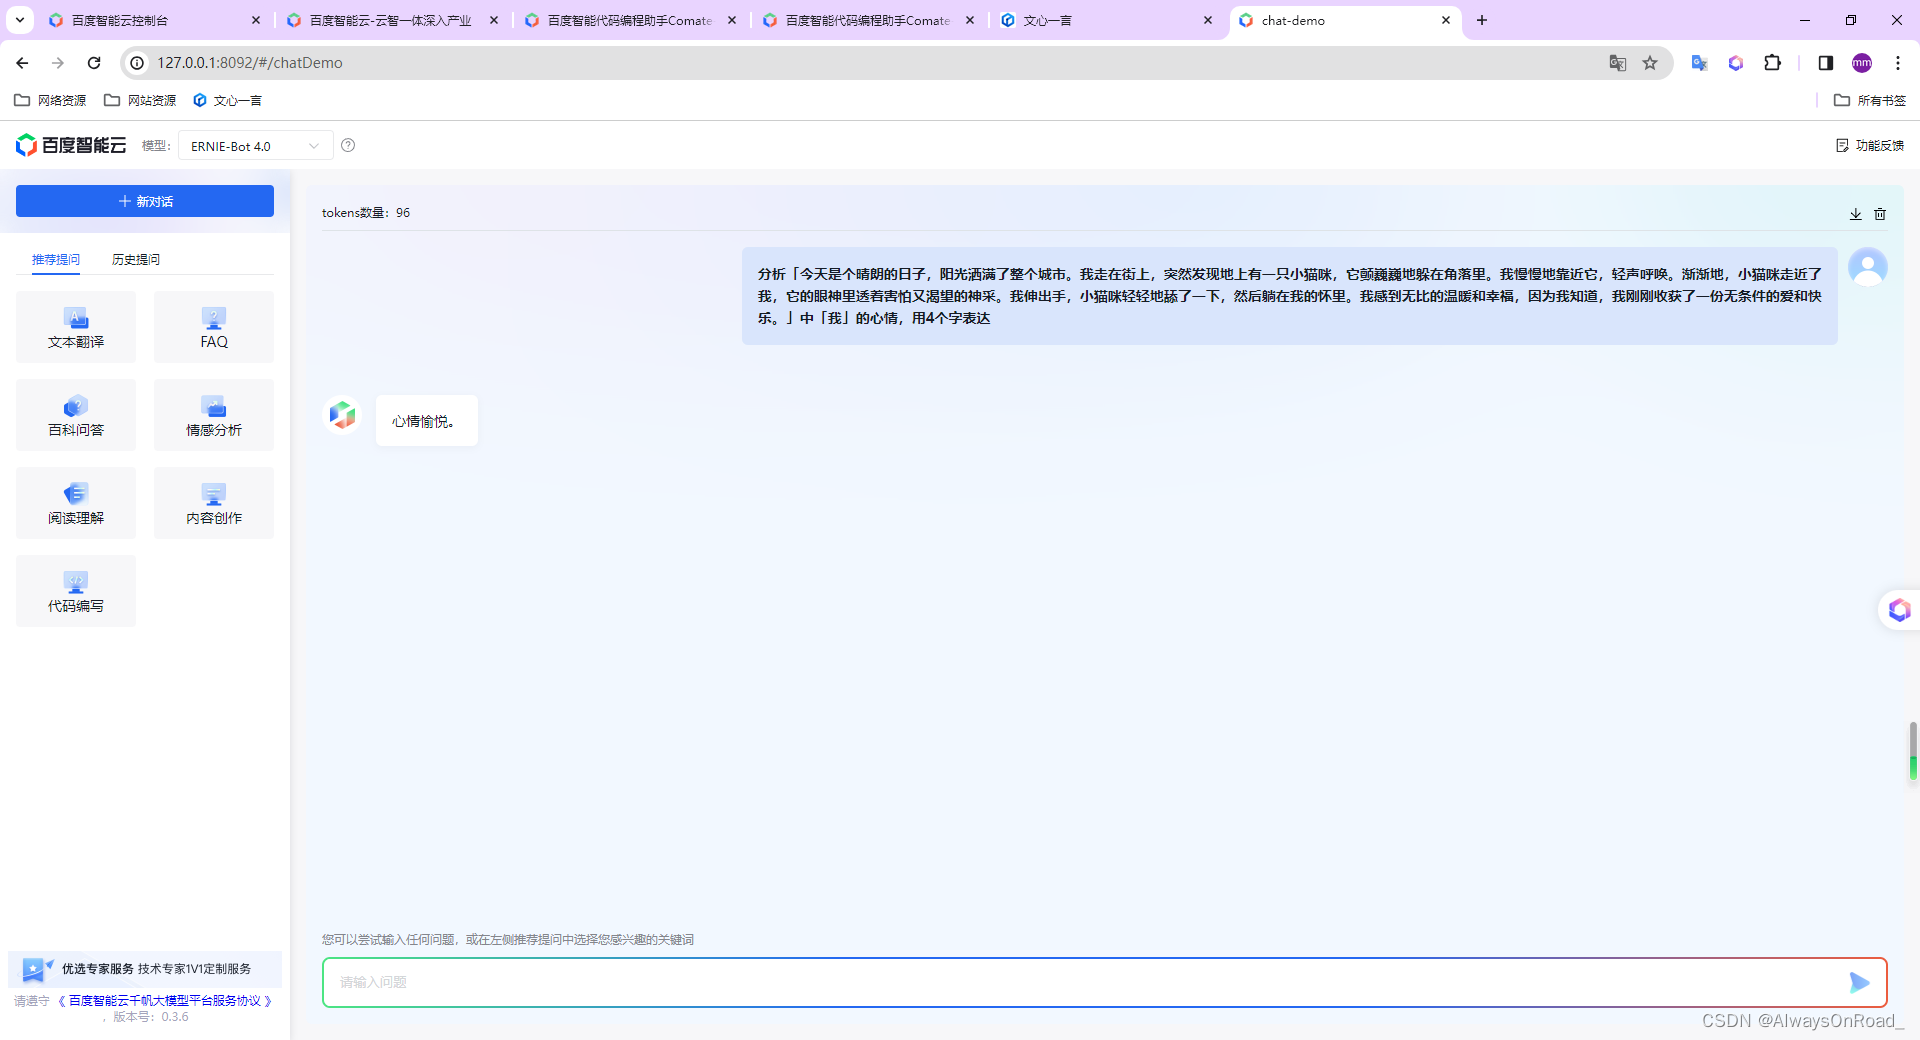Open the 百度智能云千帆大模型平台服务协议 link
The image size is (1920, 1040).
click(165, 1001)
